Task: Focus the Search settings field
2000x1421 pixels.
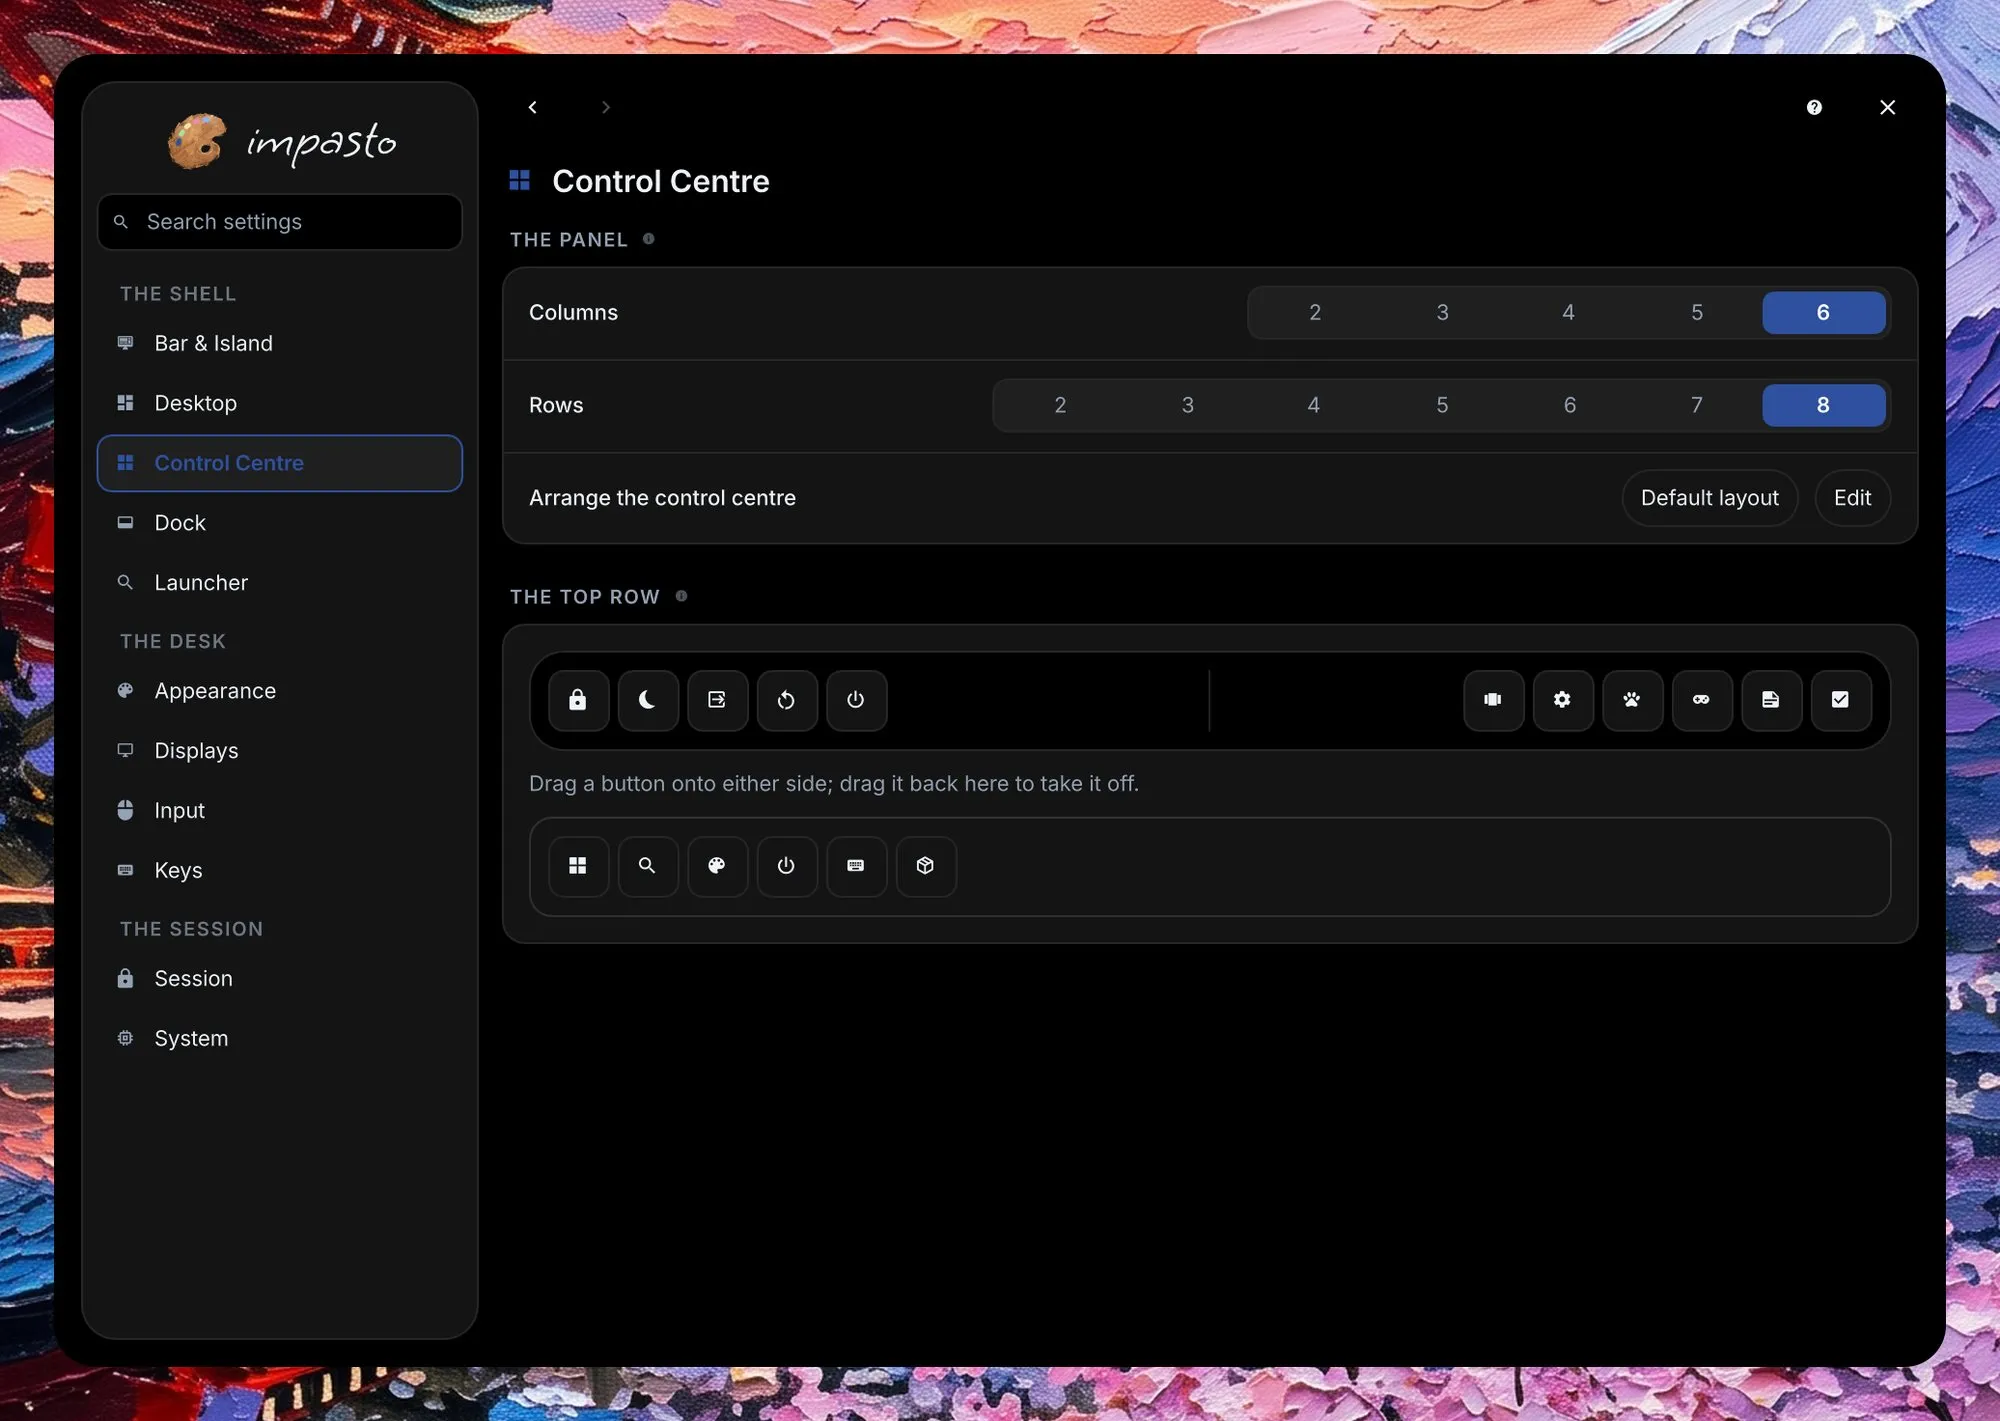Action: pos(280,222)
